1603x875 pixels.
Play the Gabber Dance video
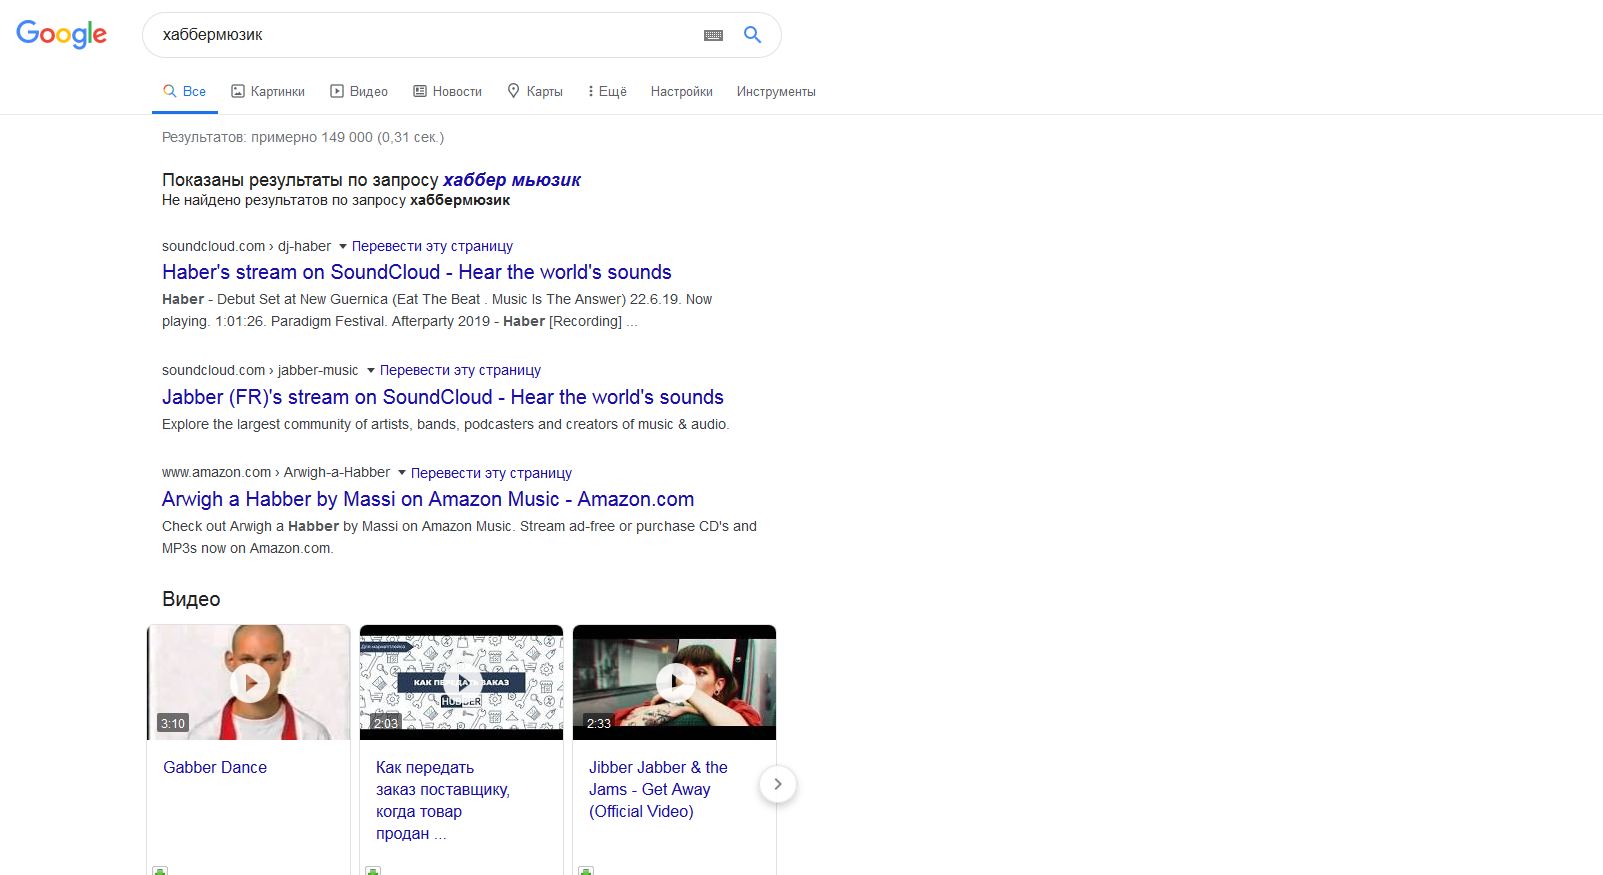249,683
